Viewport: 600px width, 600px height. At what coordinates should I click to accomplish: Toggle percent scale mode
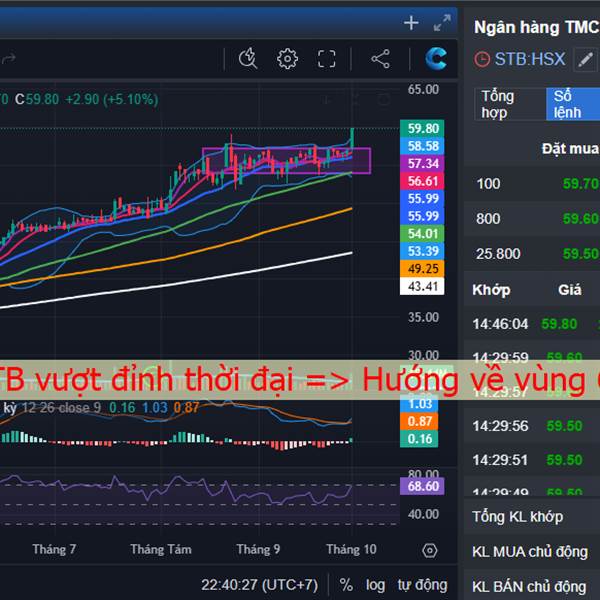point(346,585)
